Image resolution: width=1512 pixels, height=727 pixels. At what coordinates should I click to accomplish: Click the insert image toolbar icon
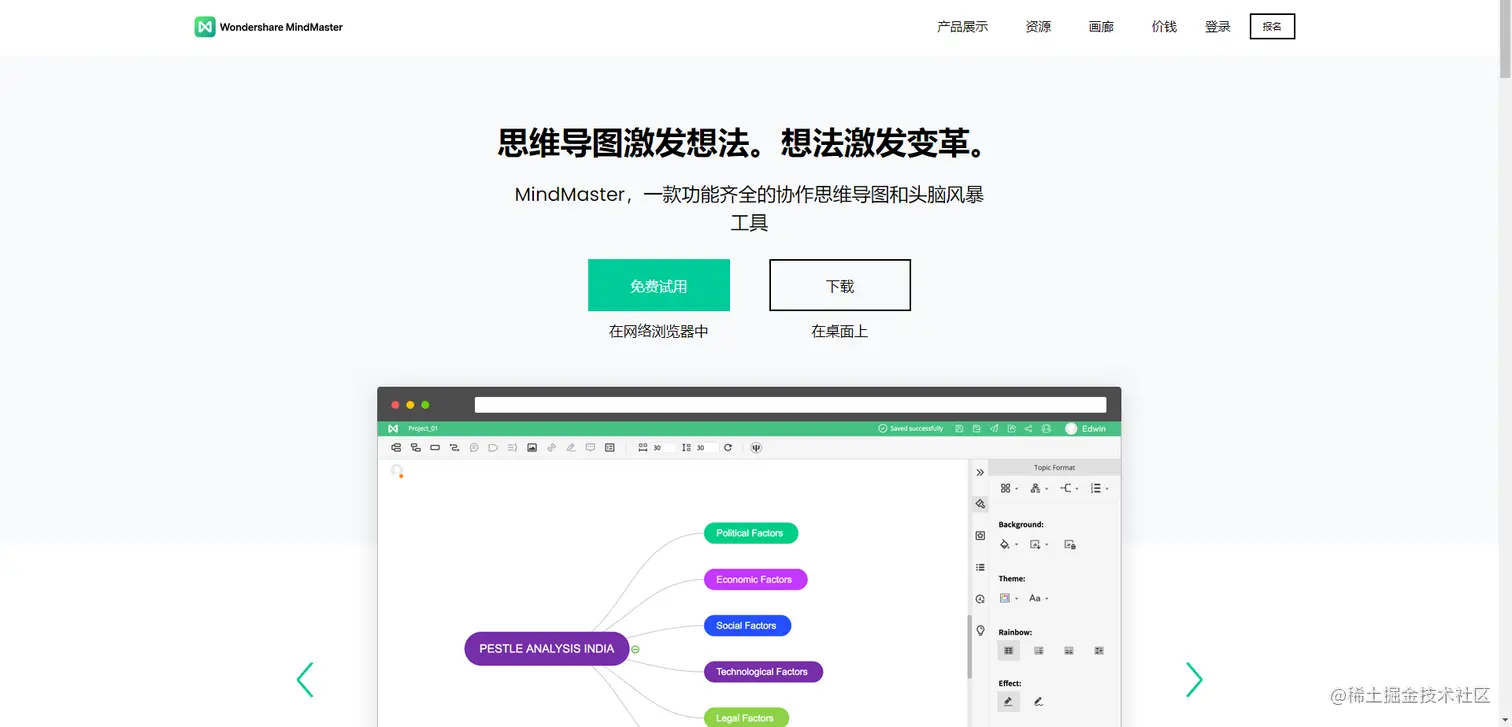point(532,447)
